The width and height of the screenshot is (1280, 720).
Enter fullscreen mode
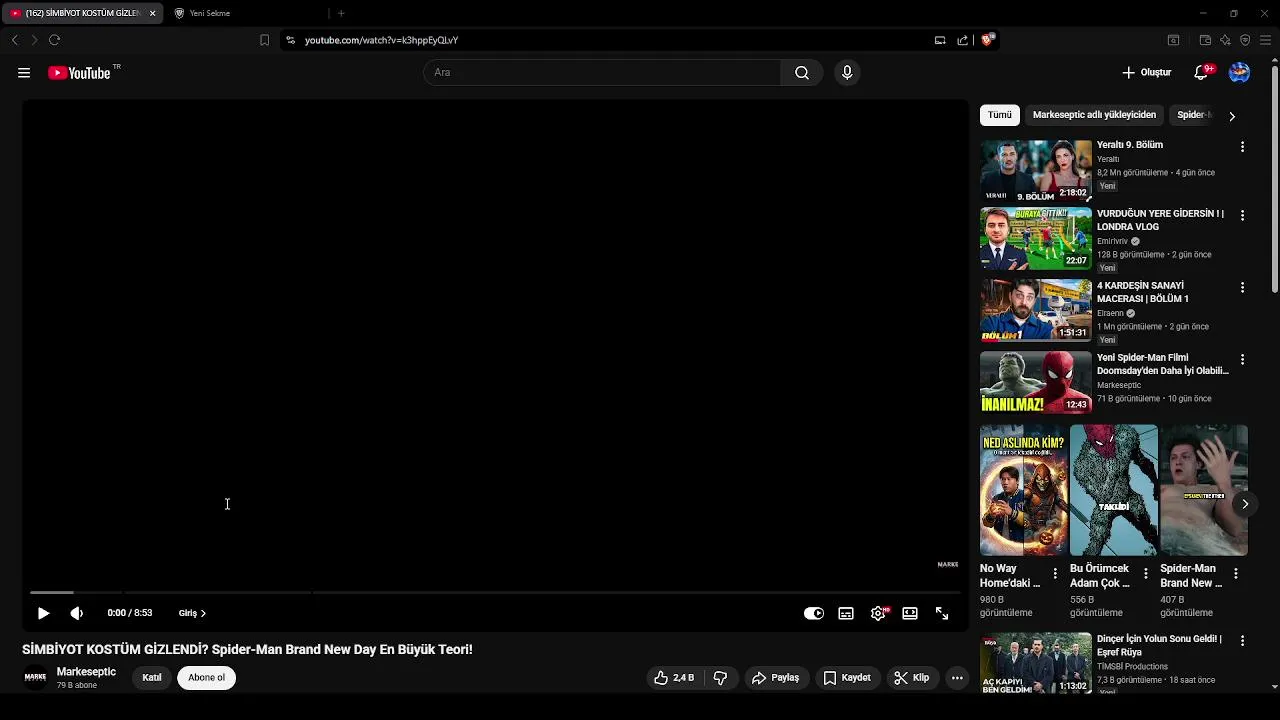tap(942, 613)
